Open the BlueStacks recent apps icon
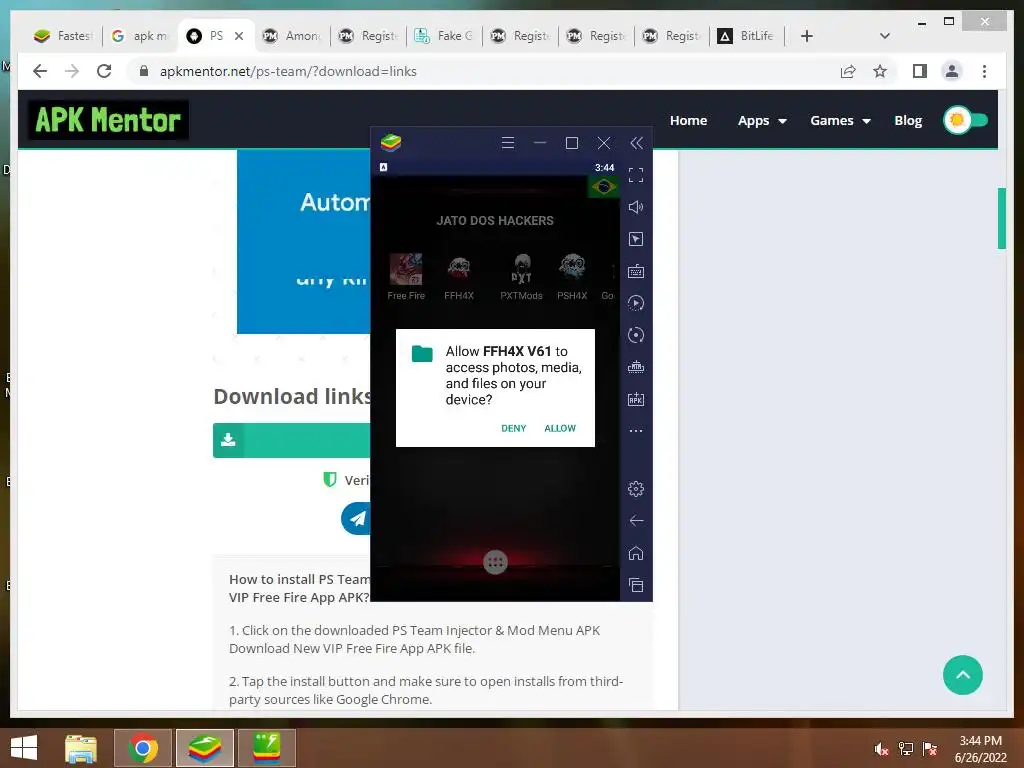The height and width of the screenshot is (768, 1024). pyautogui.click(x=635, y=585)
